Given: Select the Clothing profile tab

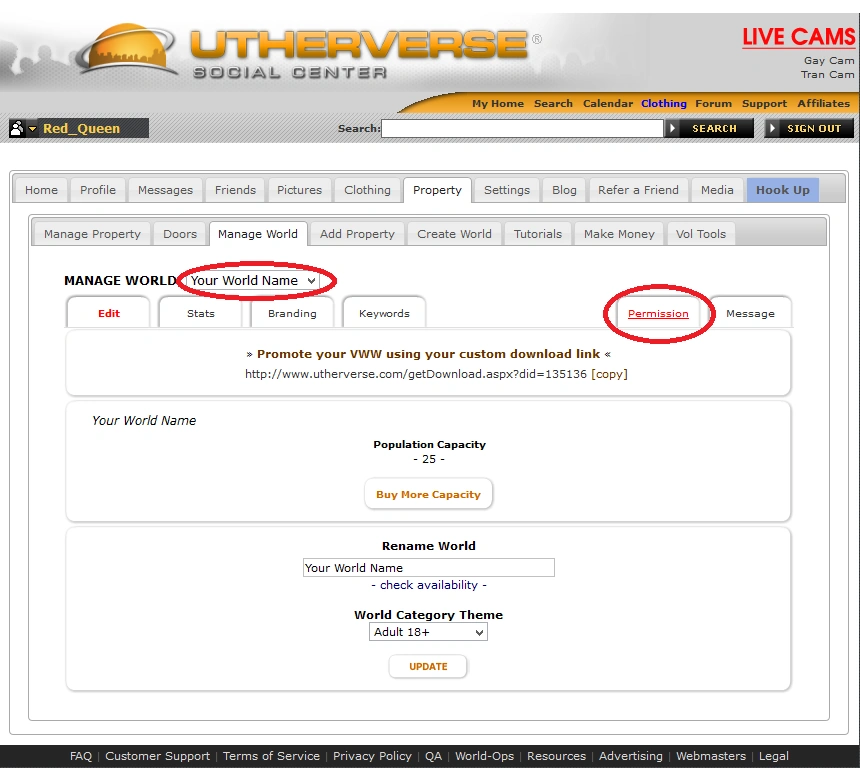Looking at the screenshot, I should (x=367, y=190).
